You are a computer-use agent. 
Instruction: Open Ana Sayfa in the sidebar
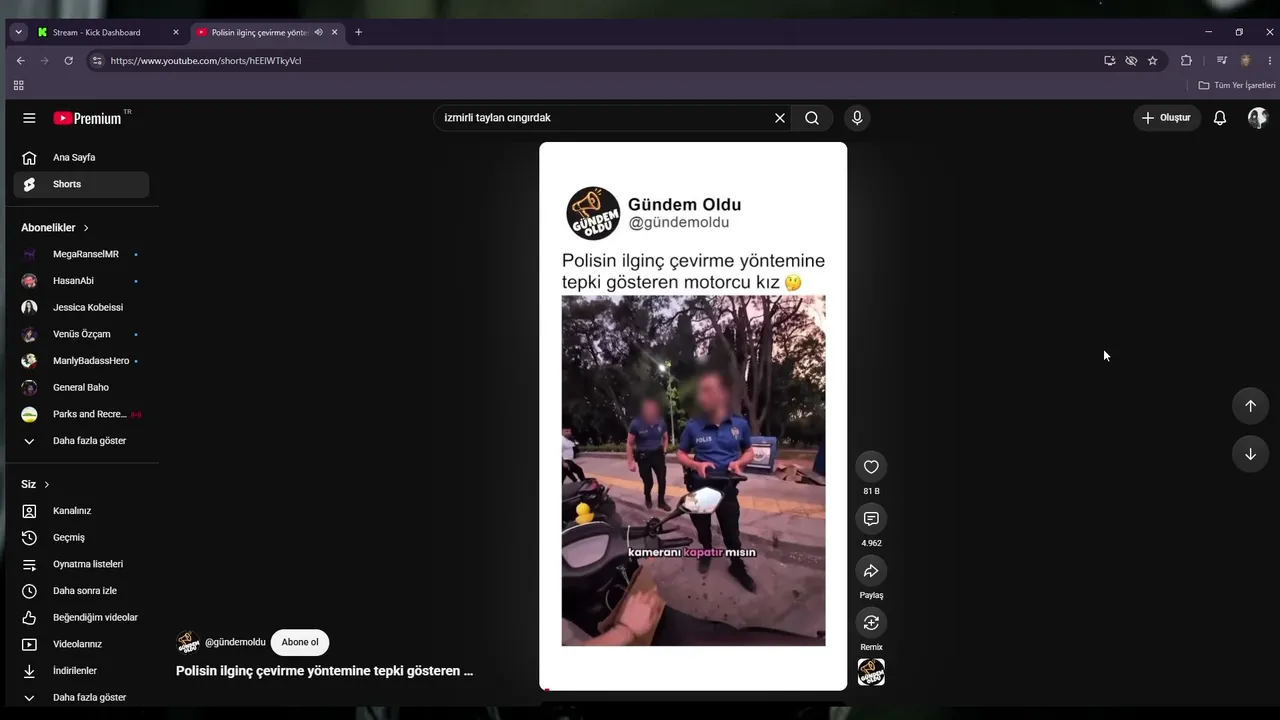pos(81,158)
